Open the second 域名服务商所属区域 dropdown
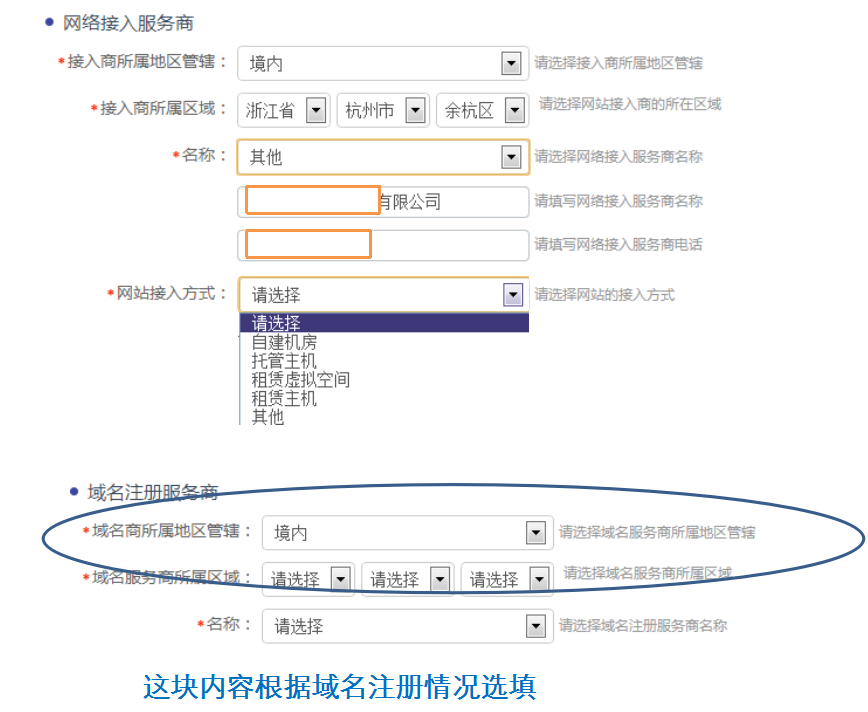 (441, 578)
